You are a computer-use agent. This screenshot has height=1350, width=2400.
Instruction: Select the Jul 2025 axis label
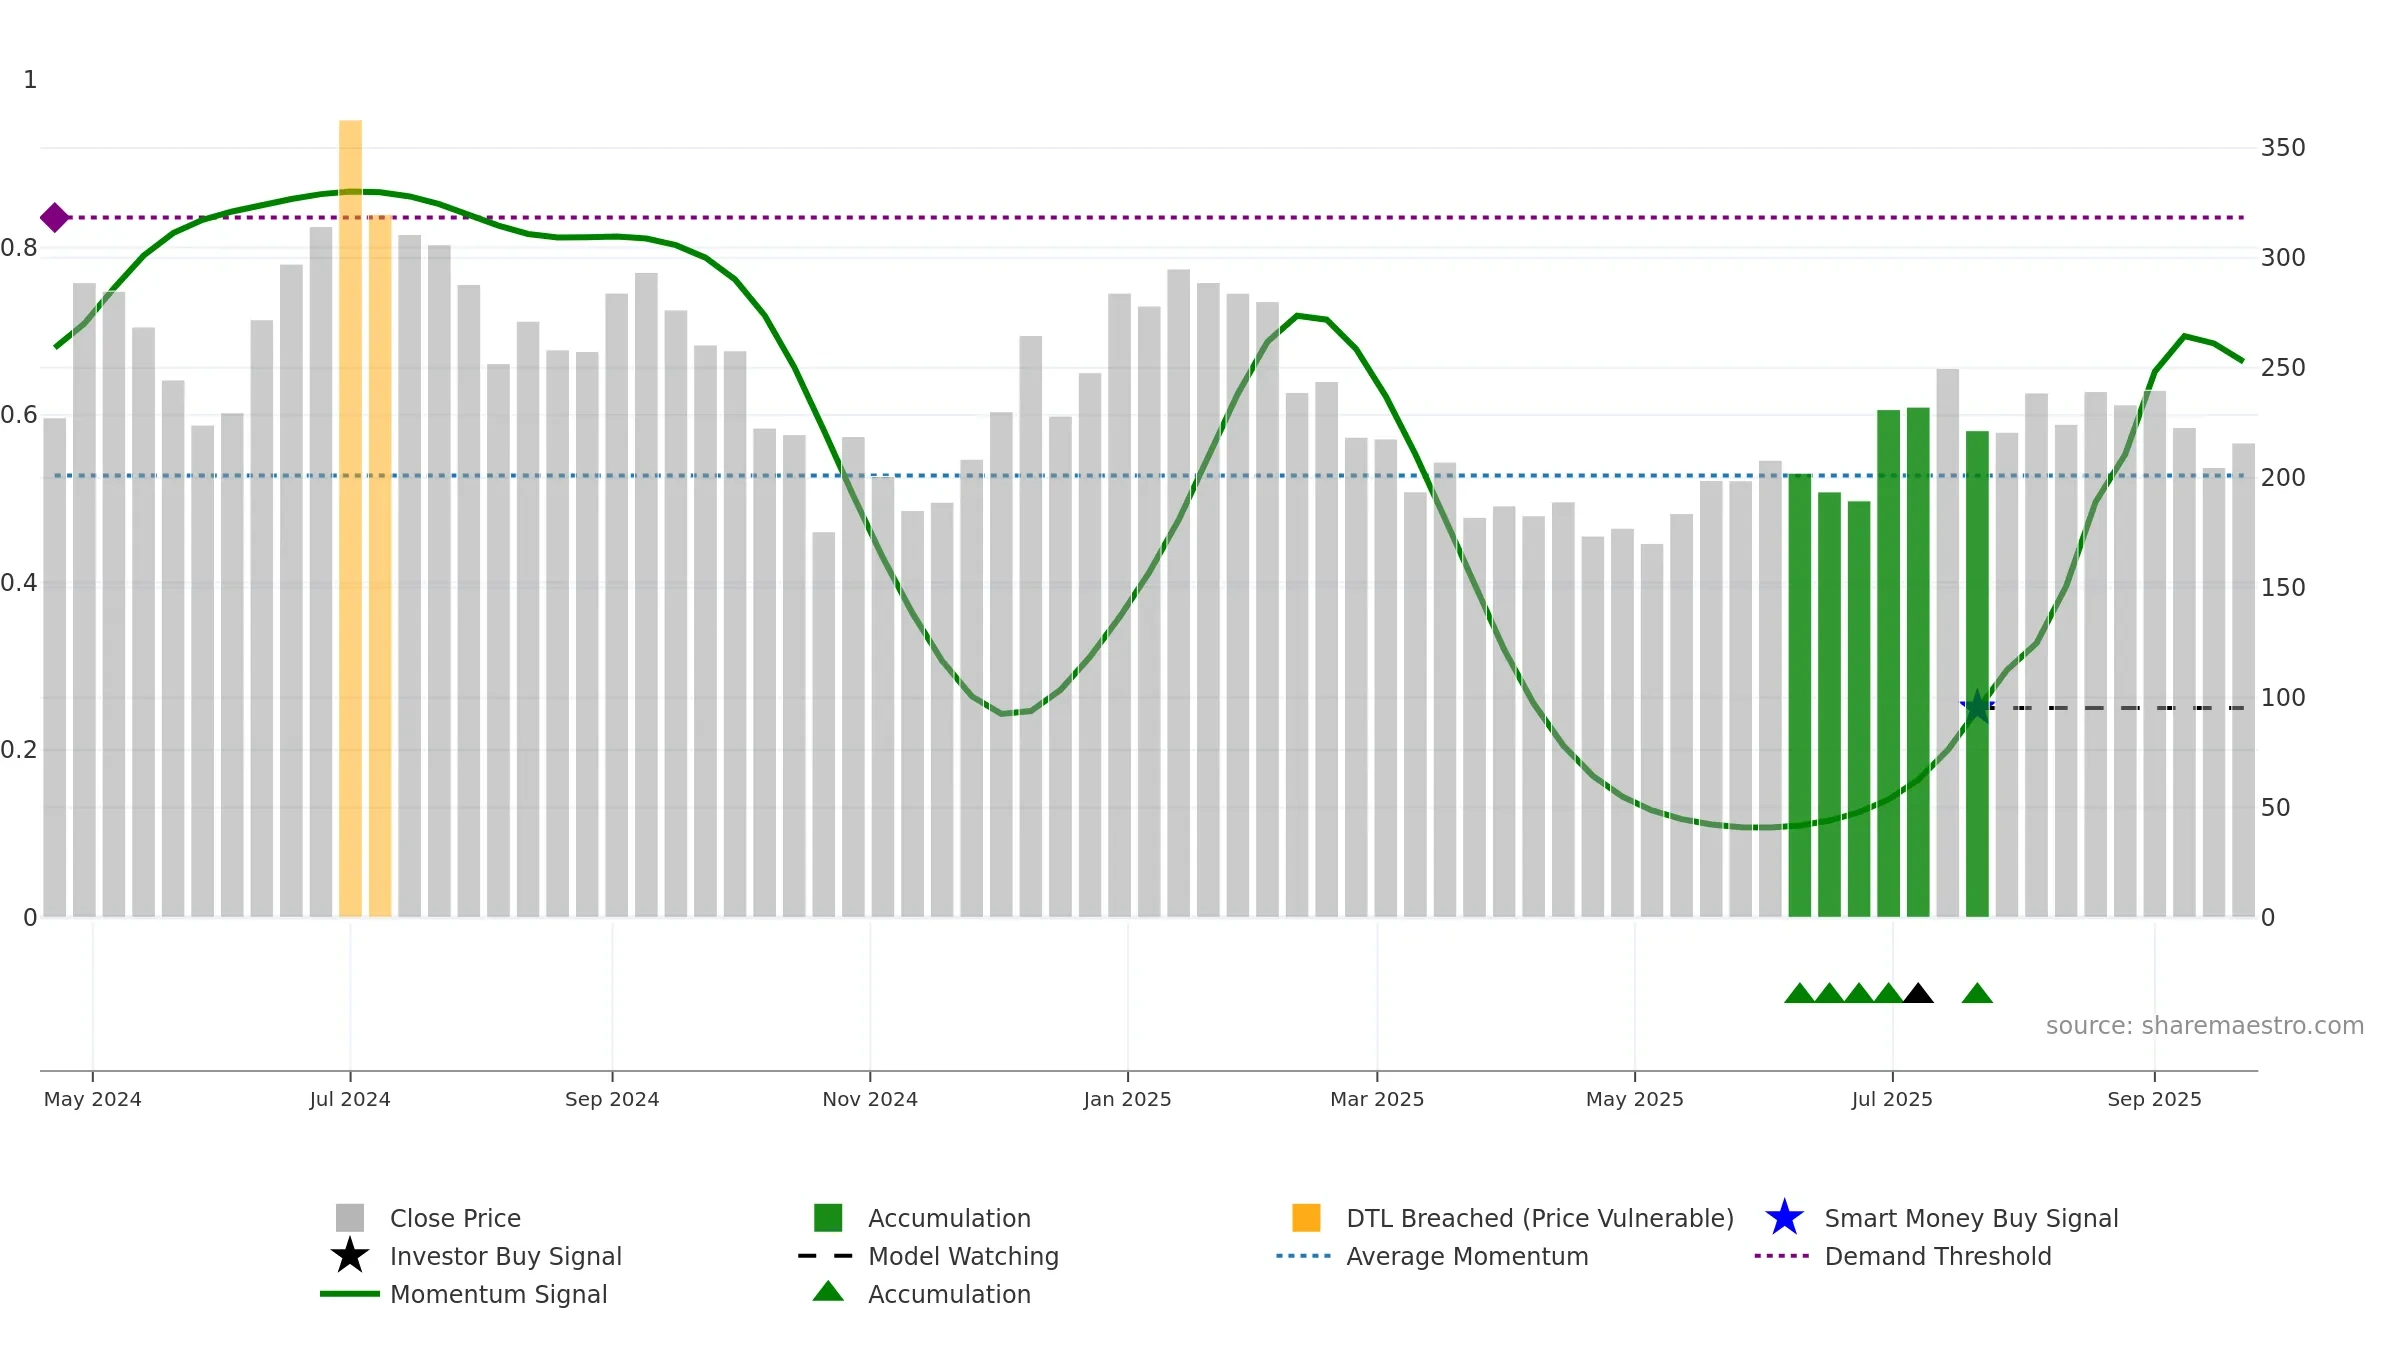pos(1892,1099)
